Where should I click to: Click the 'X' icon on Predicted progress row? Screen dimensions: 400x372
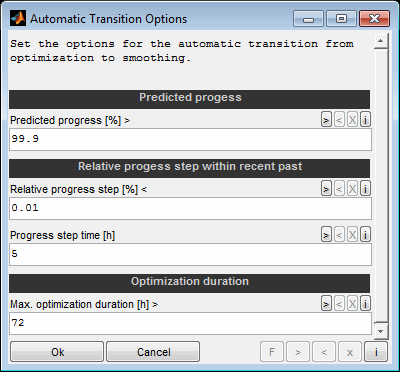[352, 120]
